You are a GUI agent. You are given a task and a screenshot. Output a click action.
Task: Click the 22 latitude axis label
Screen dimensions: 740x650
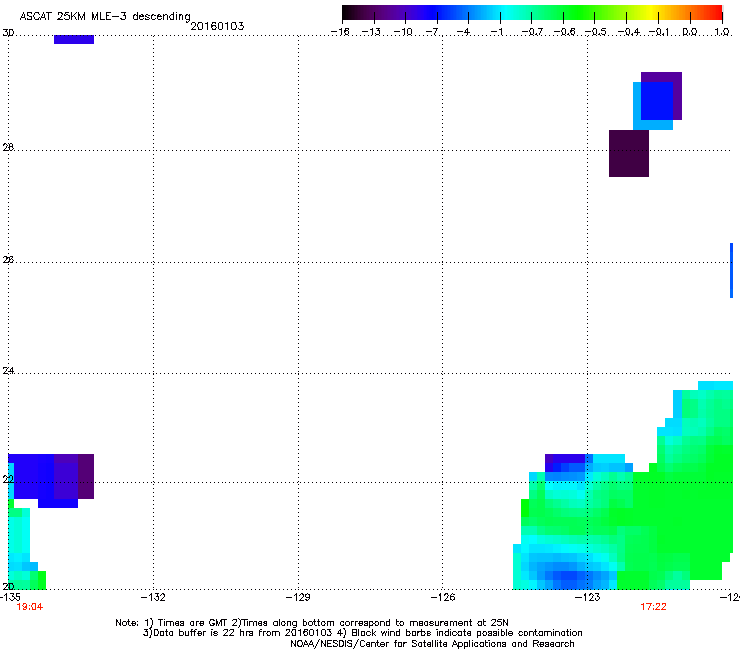click(x=8, y=479)
